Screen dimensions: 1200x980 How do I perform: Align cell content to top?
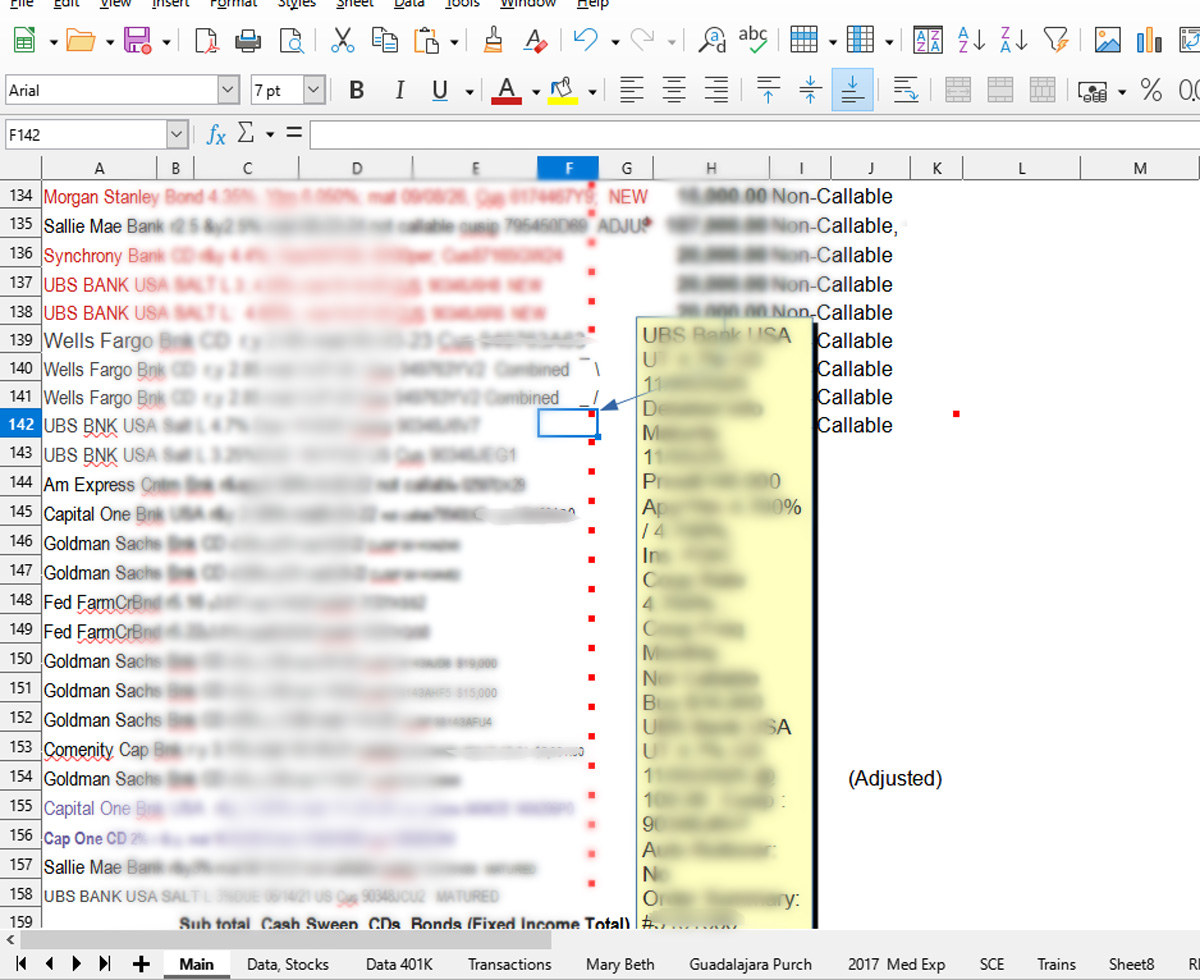click(x=768, y=91)
